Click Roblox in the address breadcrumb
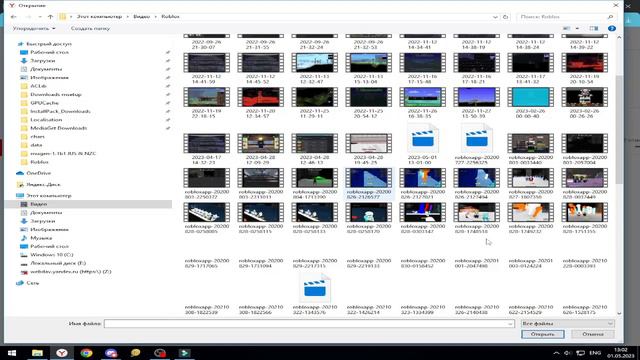Viewport: 640px width, 360px height. tap(170, 17)
